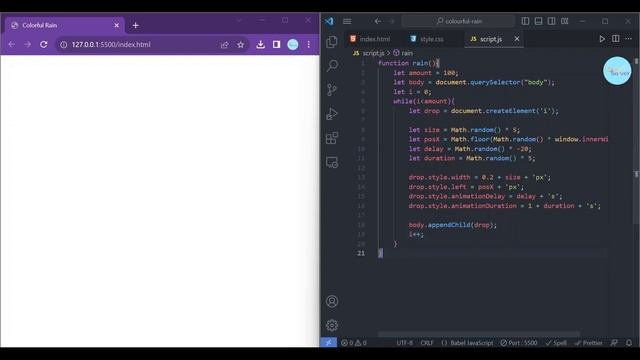Toggle the bottom panel layout button
The height and width of the screenshot is (360, 640).
point(538,21)
